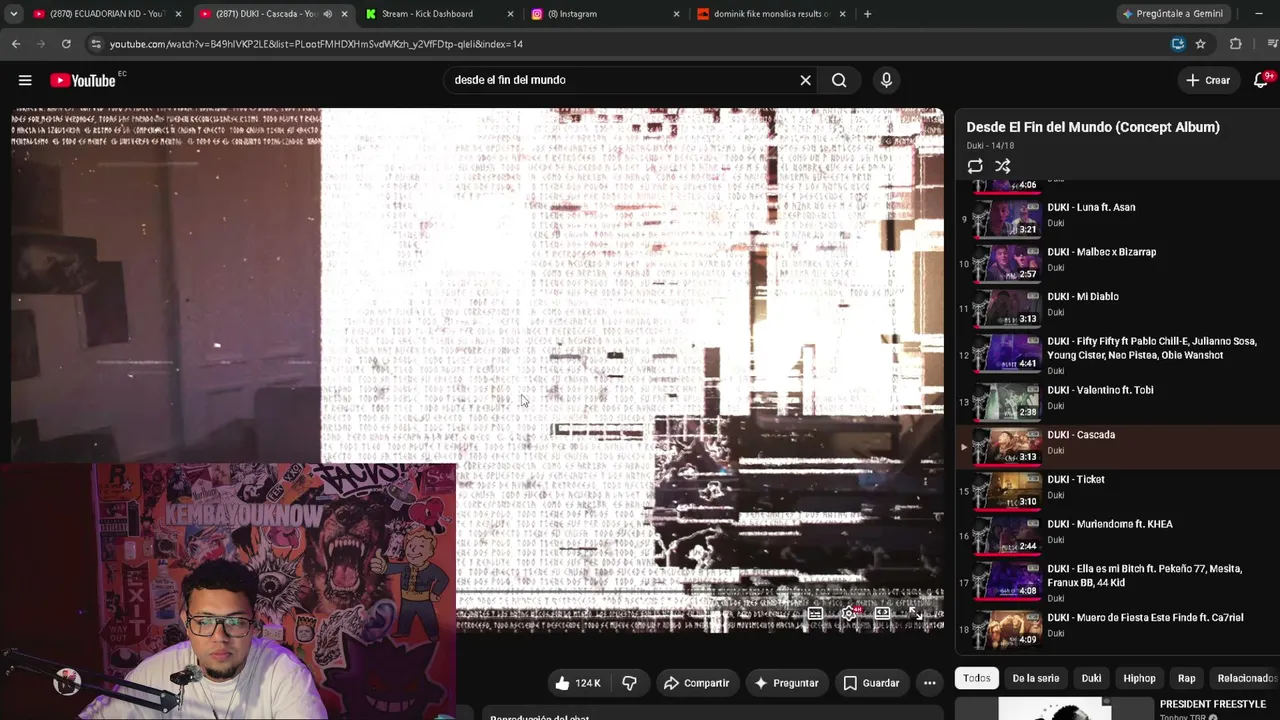Select the Relacionados filter chip
The width and height of the screenshot is (1280, 720).
[1244, 678]
